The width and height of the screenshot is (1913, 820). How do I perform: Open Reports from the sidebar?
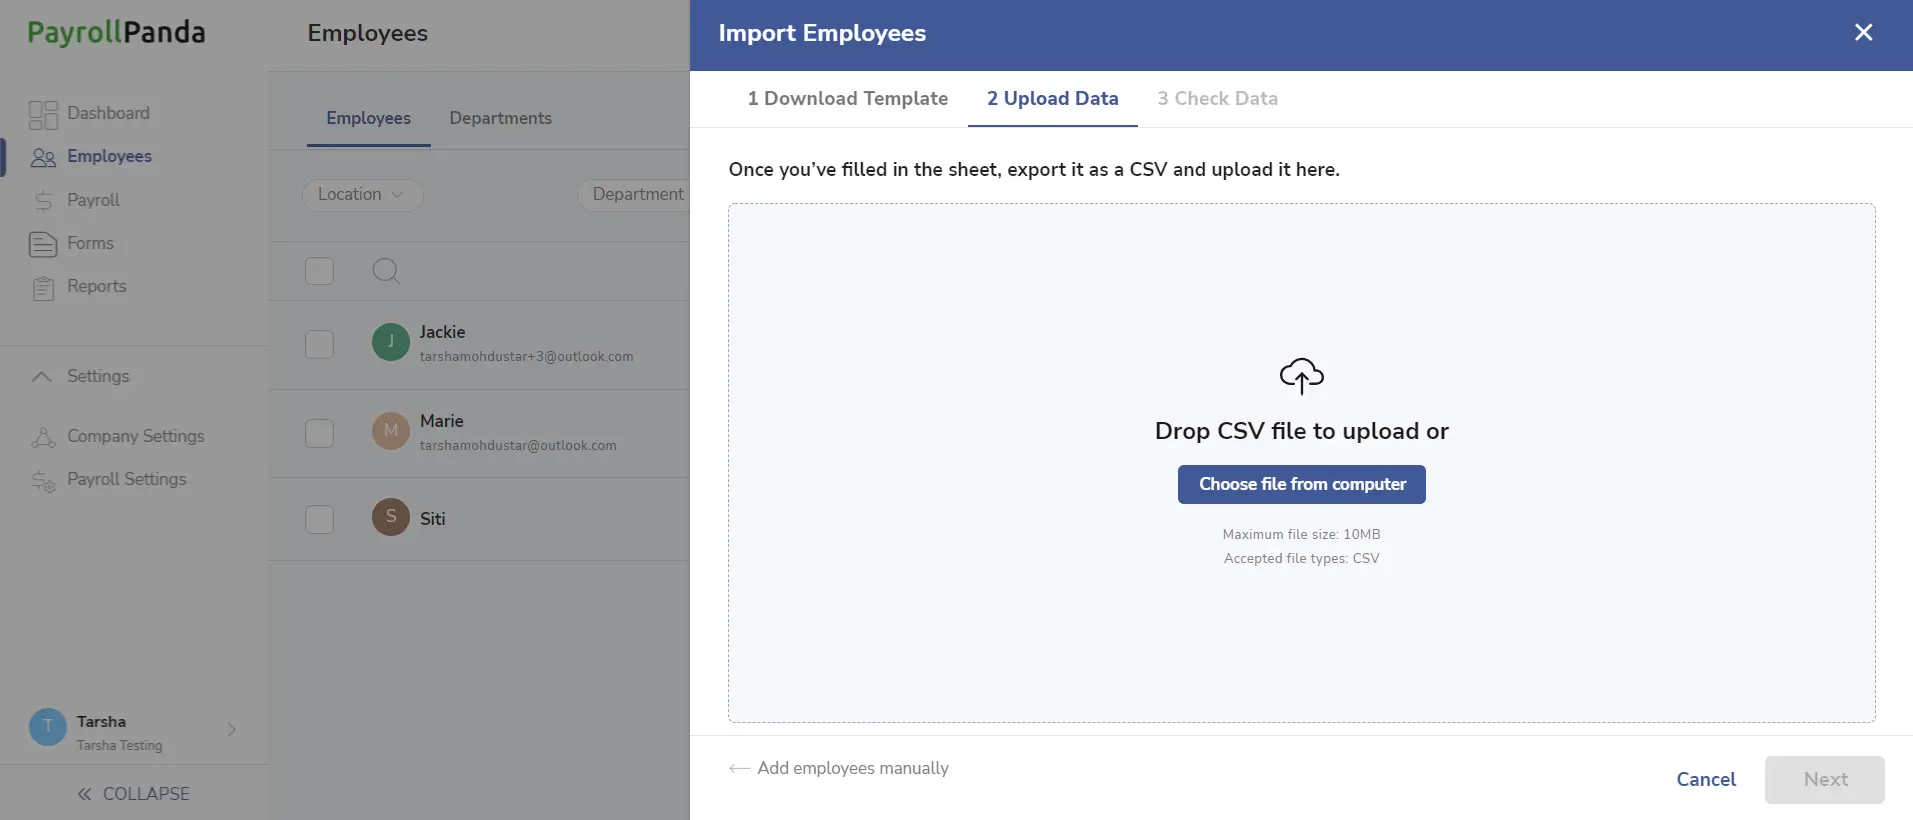coord(96,286)
